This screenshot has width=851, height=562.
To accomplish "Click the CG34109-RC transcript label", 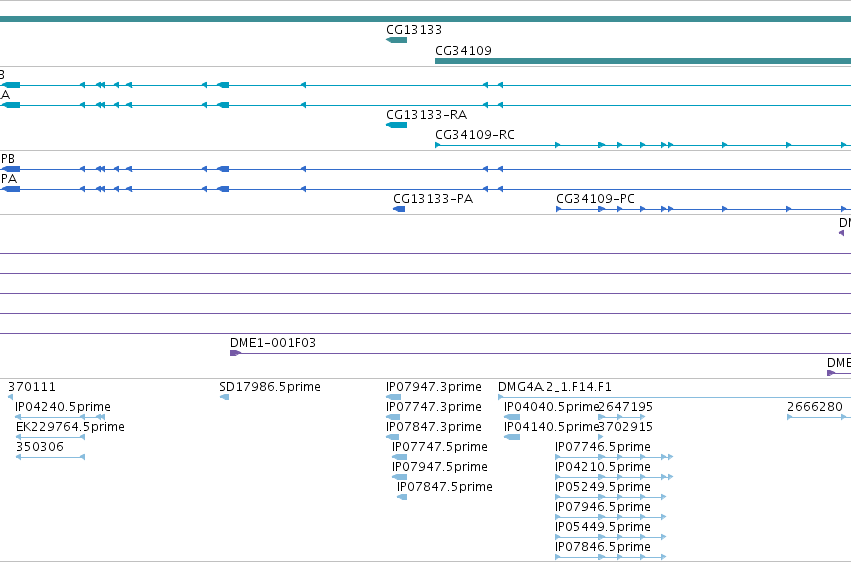I will (474, 135).
